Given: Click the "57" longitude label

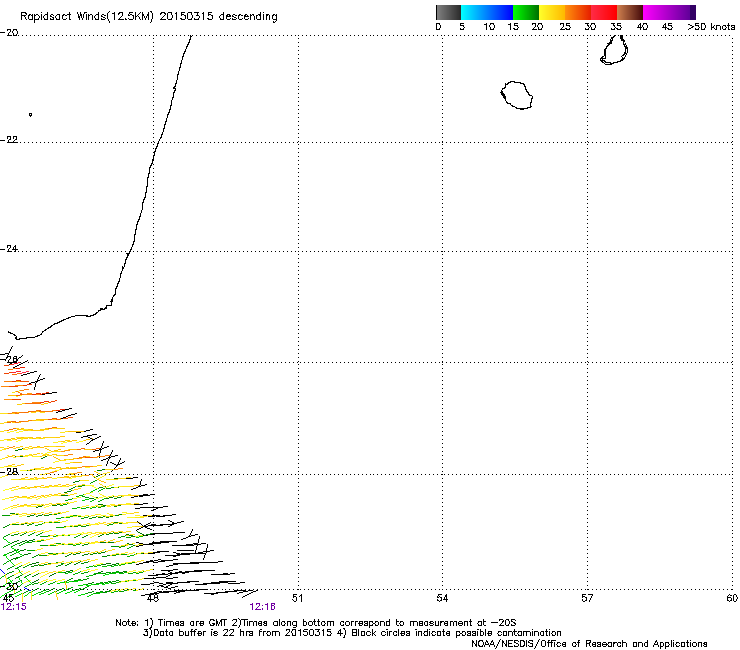Looking at the screenshot, I should (x=587, y=598).
